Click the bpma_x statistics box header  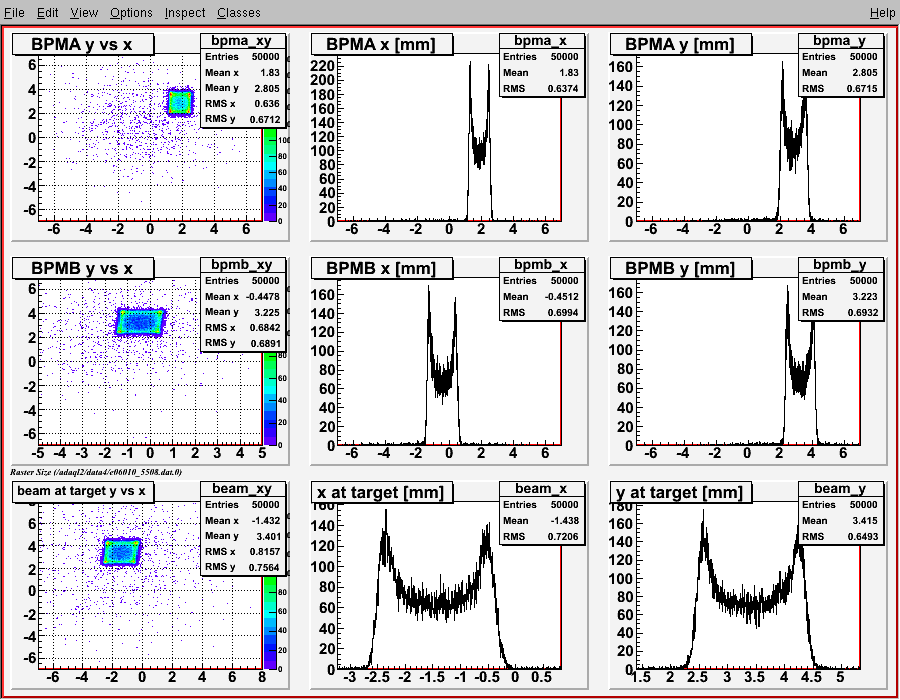pos(541,40)
